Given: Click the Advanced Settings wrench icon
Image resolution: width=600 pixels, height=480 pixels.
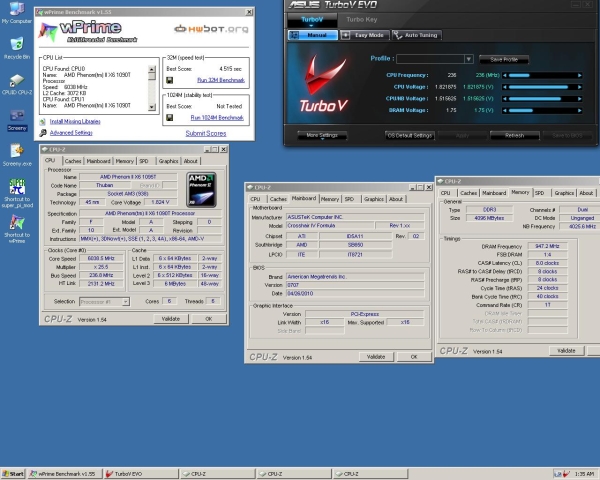Looking at the screenshot, I should [42, 133].
